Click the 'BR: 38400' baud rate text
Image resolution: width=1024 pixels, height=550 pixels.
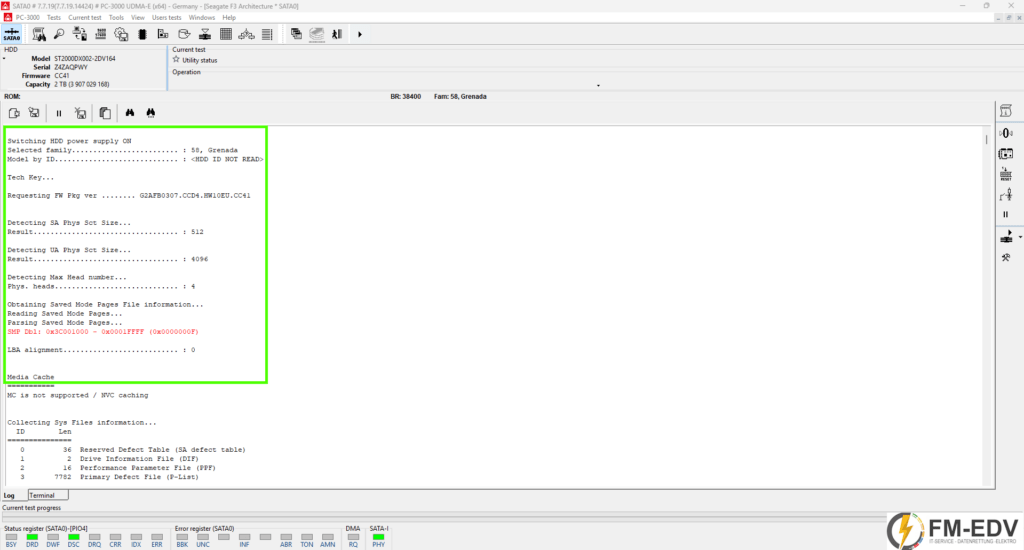click(x=406, y=97)
